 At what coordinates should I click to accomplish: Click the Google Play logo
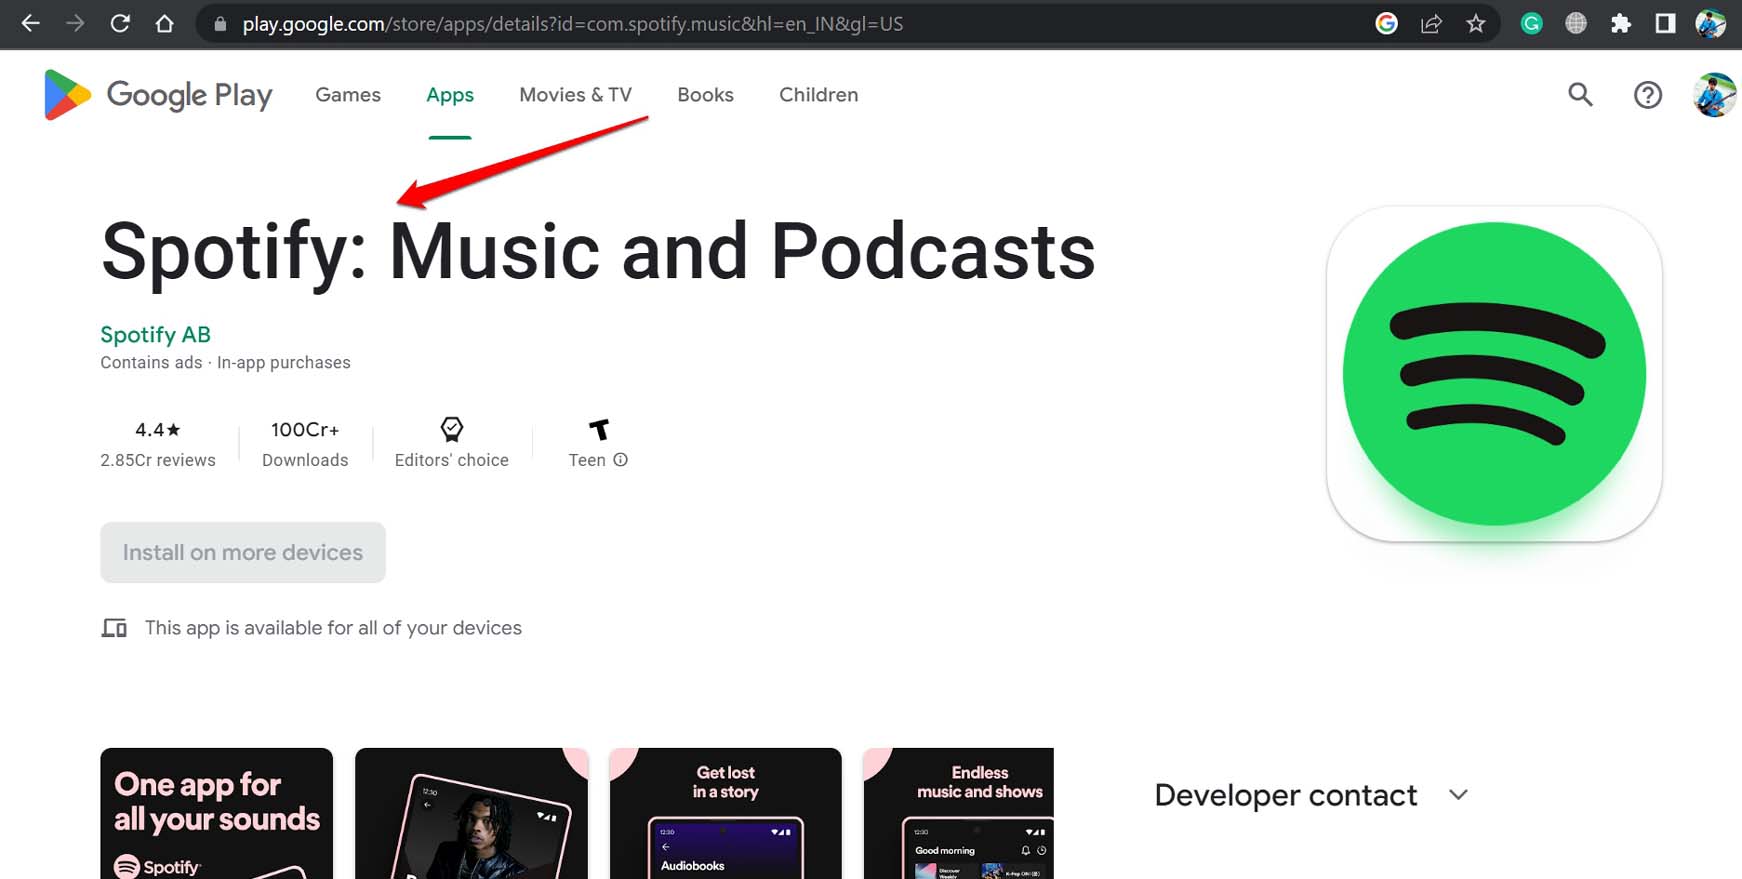pyautogui.click(x=158, y=95)
